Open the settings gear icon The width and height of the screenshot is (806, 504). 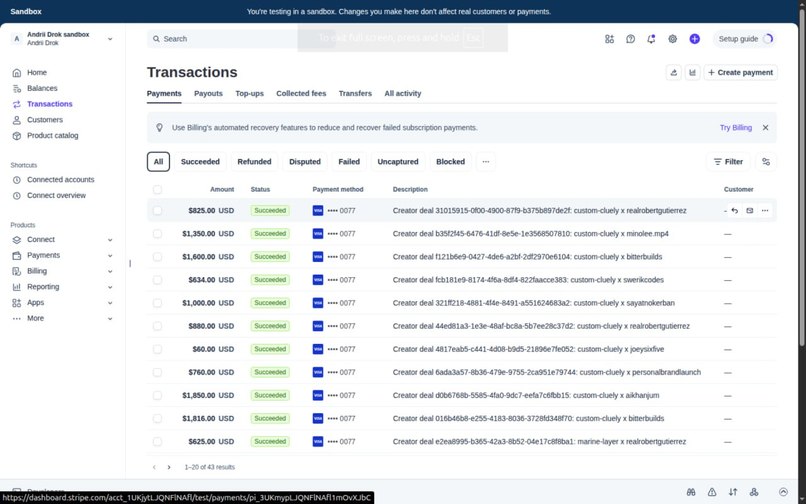tap(672, 39)
